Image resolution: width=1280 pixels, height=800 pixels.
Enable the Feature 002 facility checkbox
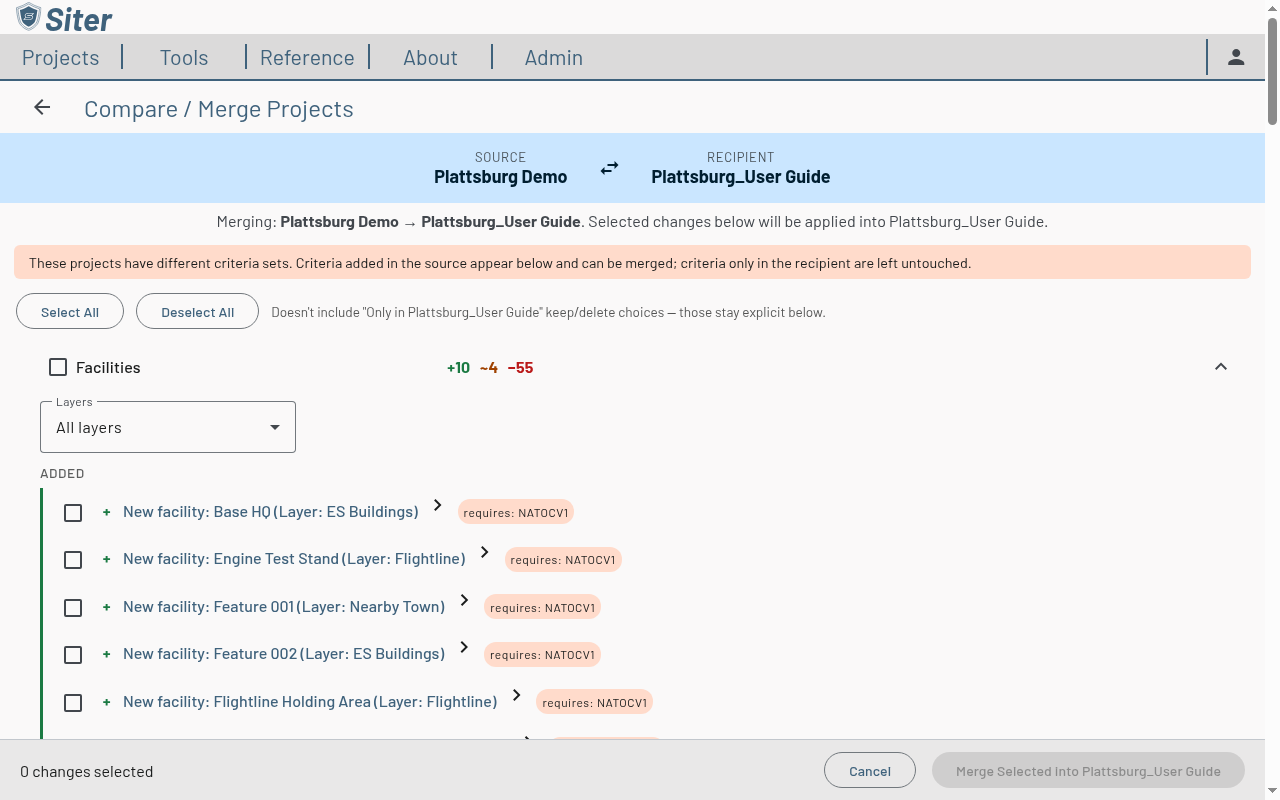pyautogui.click(x=73, y=655)
